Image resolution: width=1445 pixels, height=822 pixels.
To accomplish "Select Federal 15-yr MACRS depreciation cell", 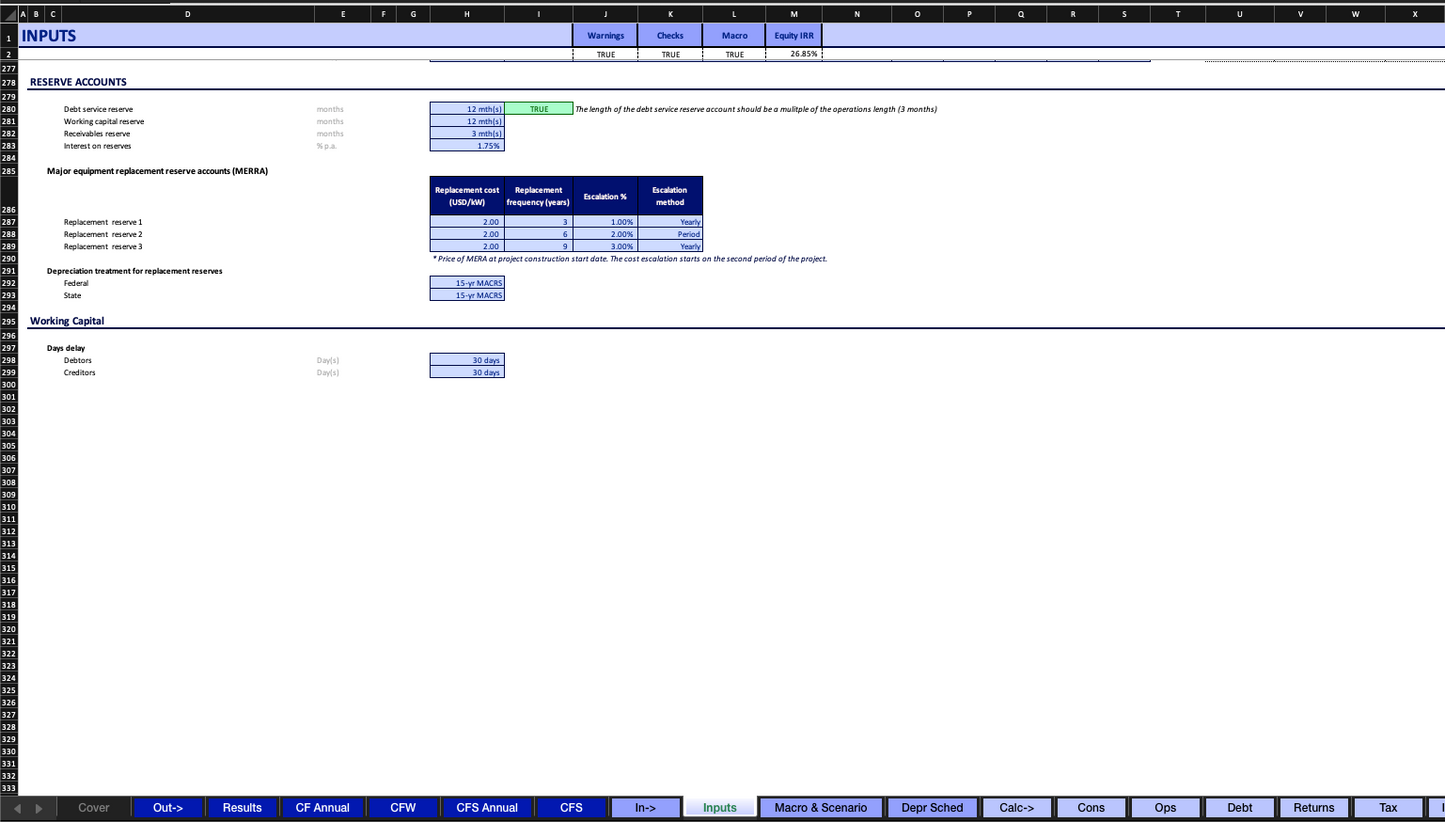I will [467, 283].
